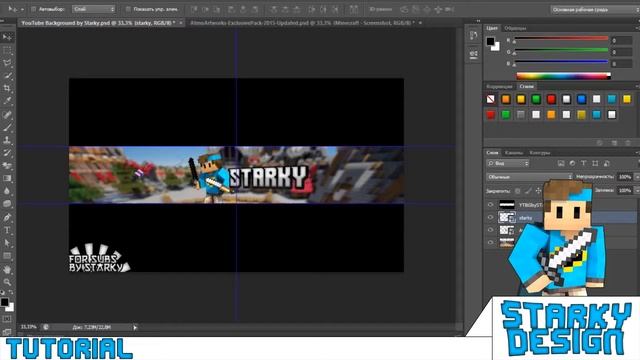
Task: Toggle Quick Mask mode in toolbar
Action: click(x=7, y=319)
